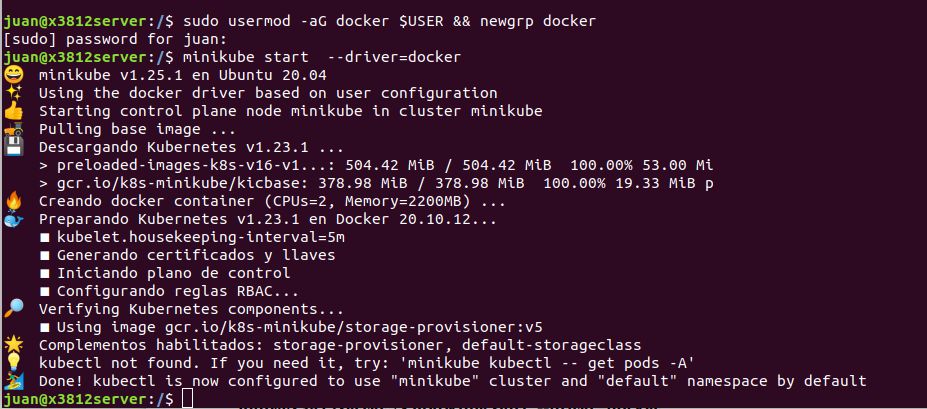Click the floppy disk emoji beside Descargando Kubernetes
The image size is (927, 409).
(x=14, y=147)
